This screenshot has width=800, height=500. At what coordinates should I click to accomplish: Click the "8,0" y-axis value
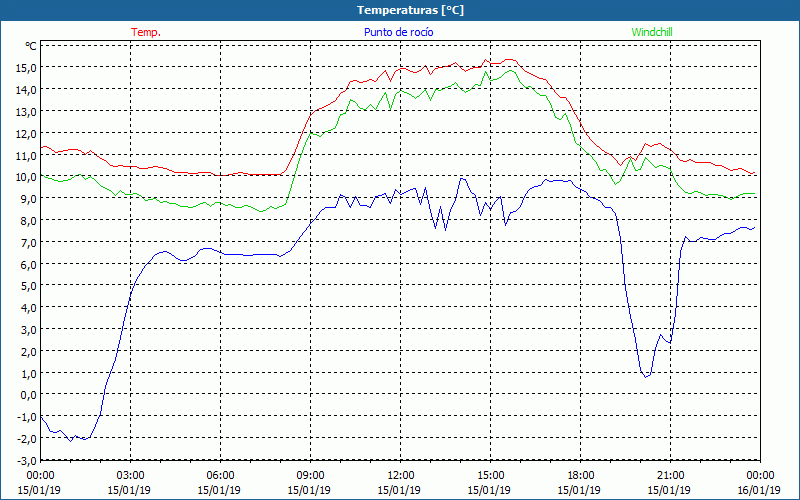(x=29, y=221)
